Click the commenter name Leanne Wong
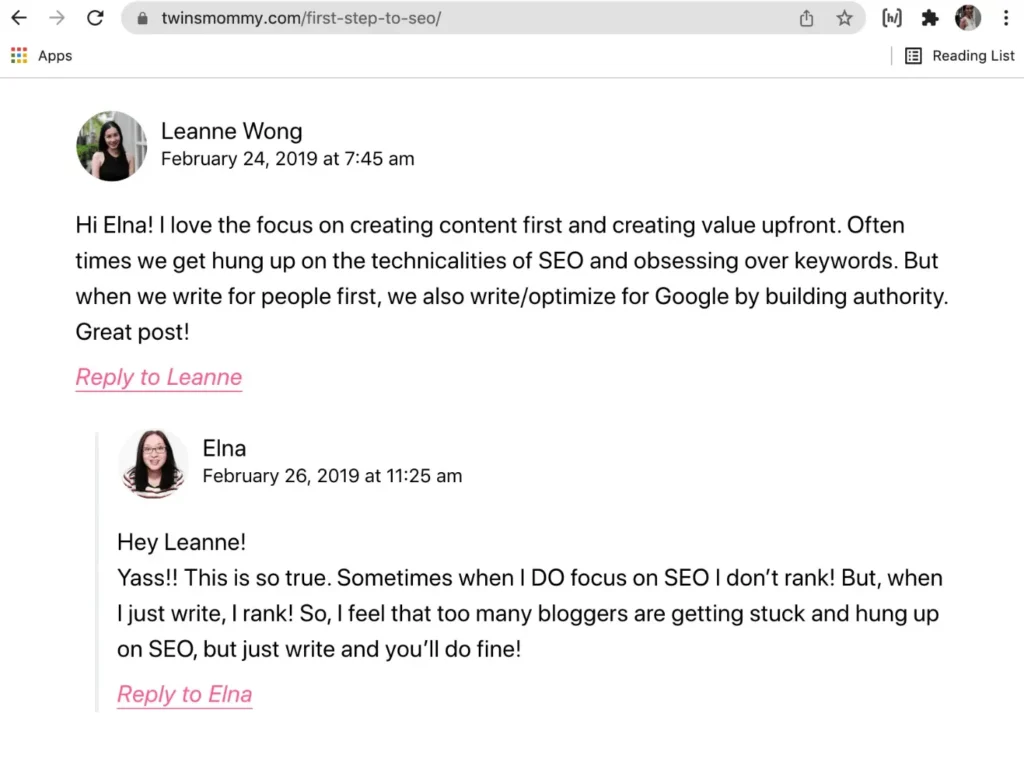 [x=231, y=131]
